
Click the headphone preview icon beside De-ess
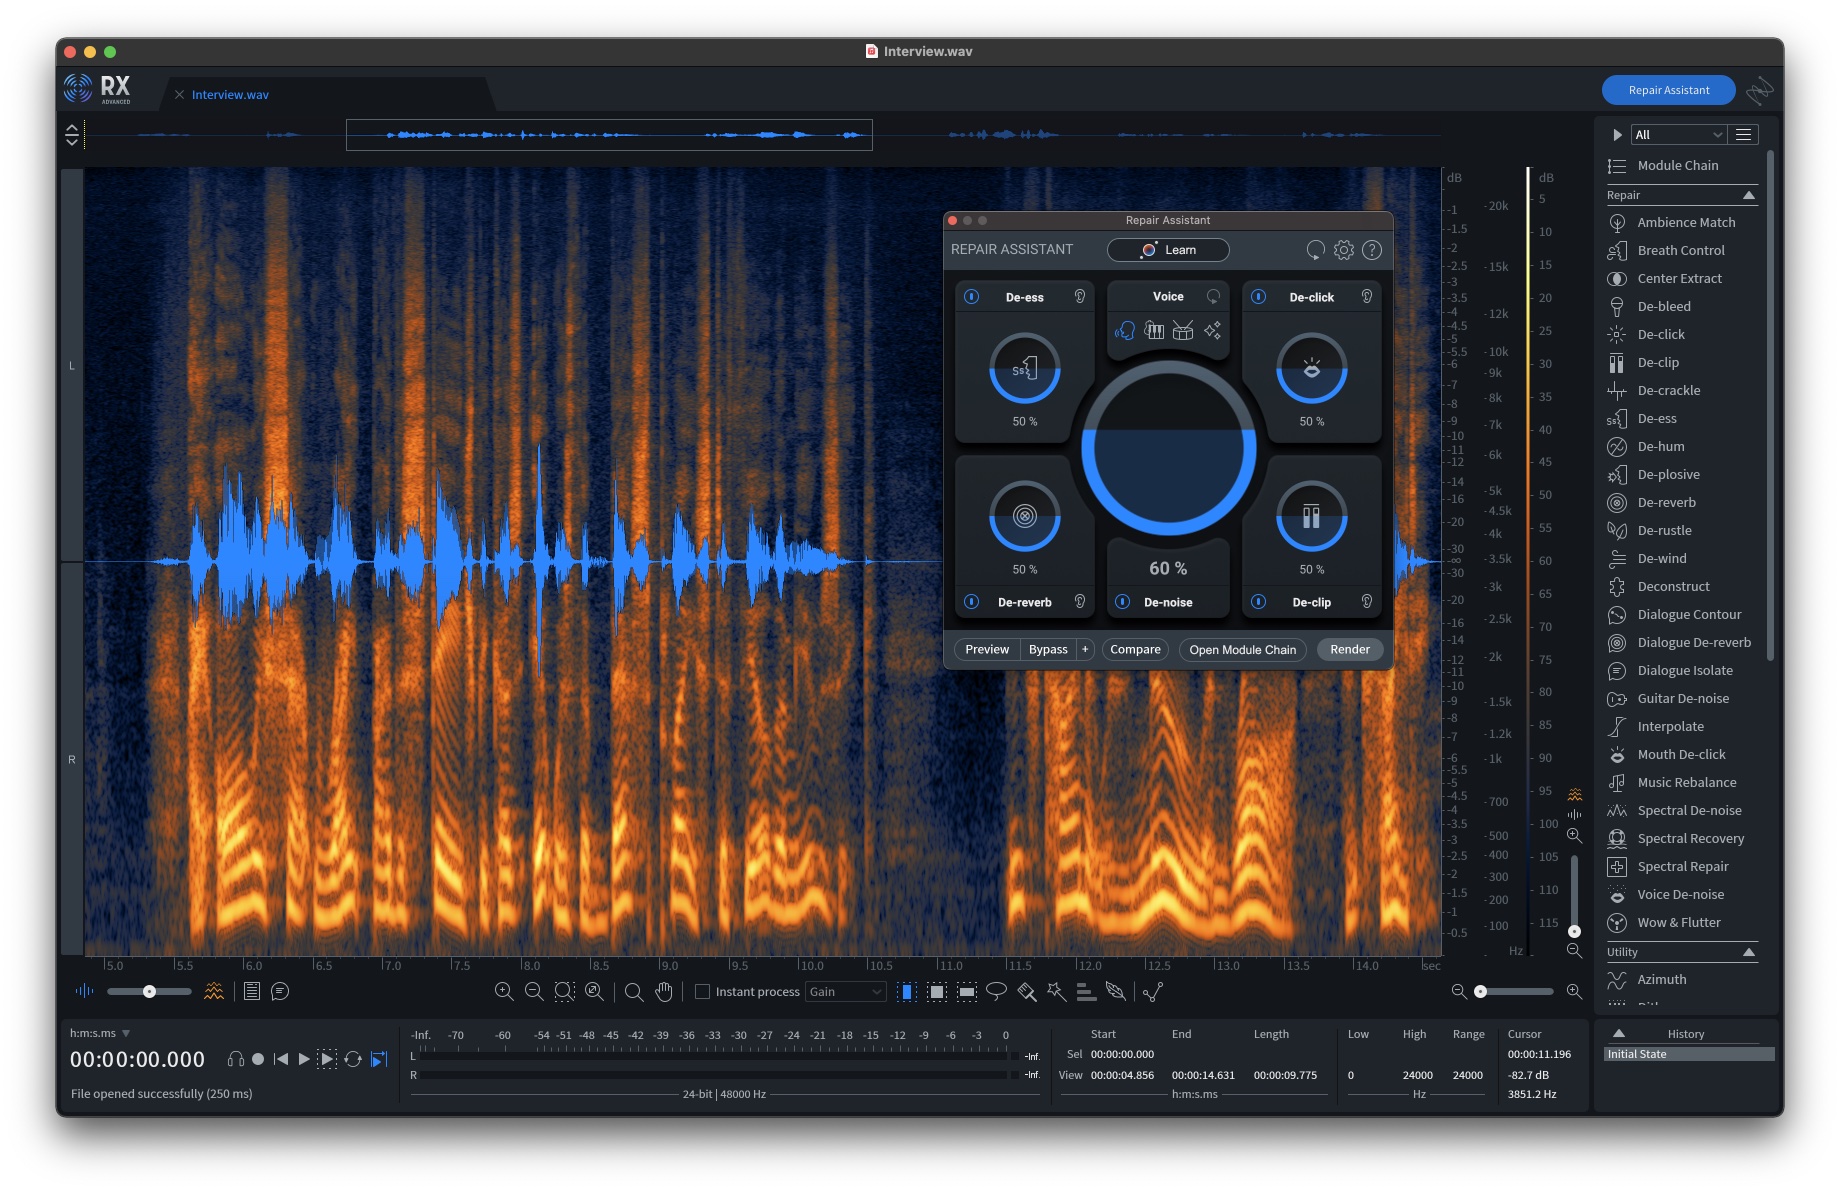coord(1080,296)
